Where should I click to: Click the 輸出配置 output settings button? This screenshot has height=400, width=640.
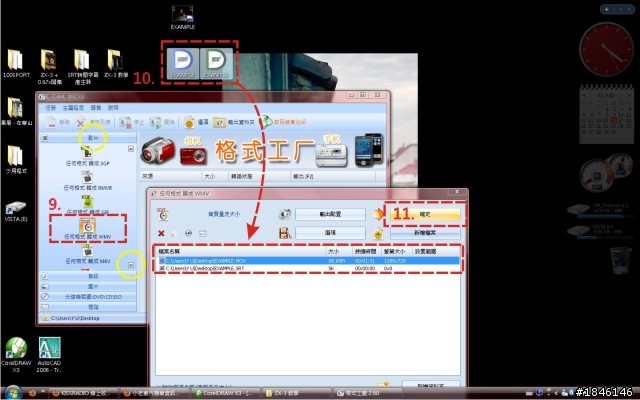click(330, 214)
